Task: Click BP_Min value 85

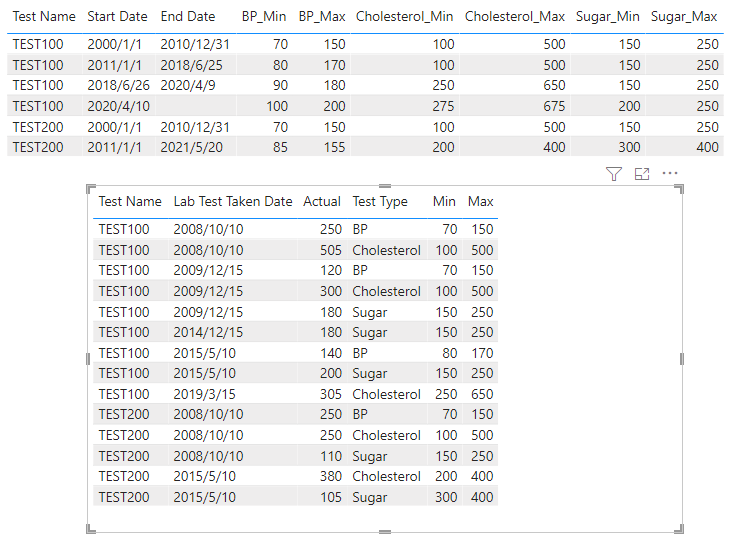Action: [x=280, y=148]
